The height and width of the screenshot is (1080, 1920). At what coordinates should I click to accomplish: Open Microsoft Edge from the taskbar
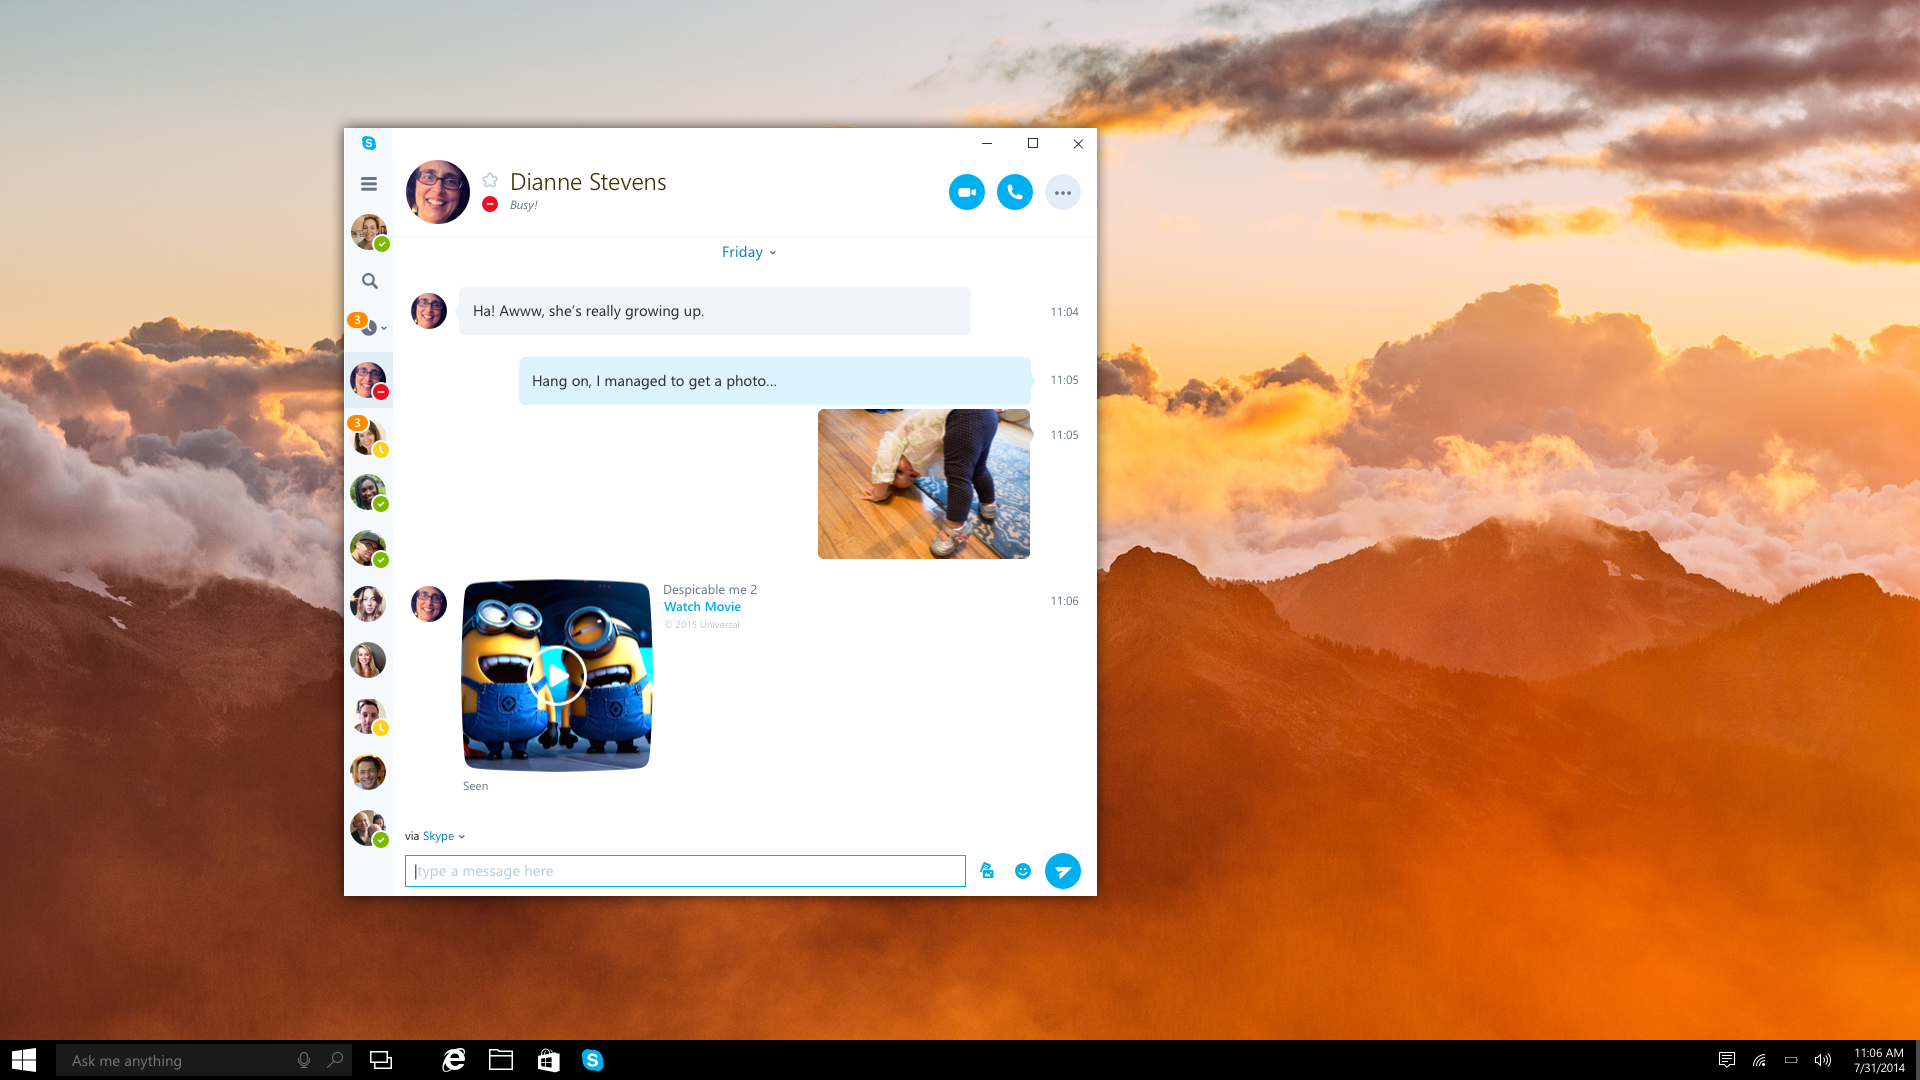pos(453,1060)
